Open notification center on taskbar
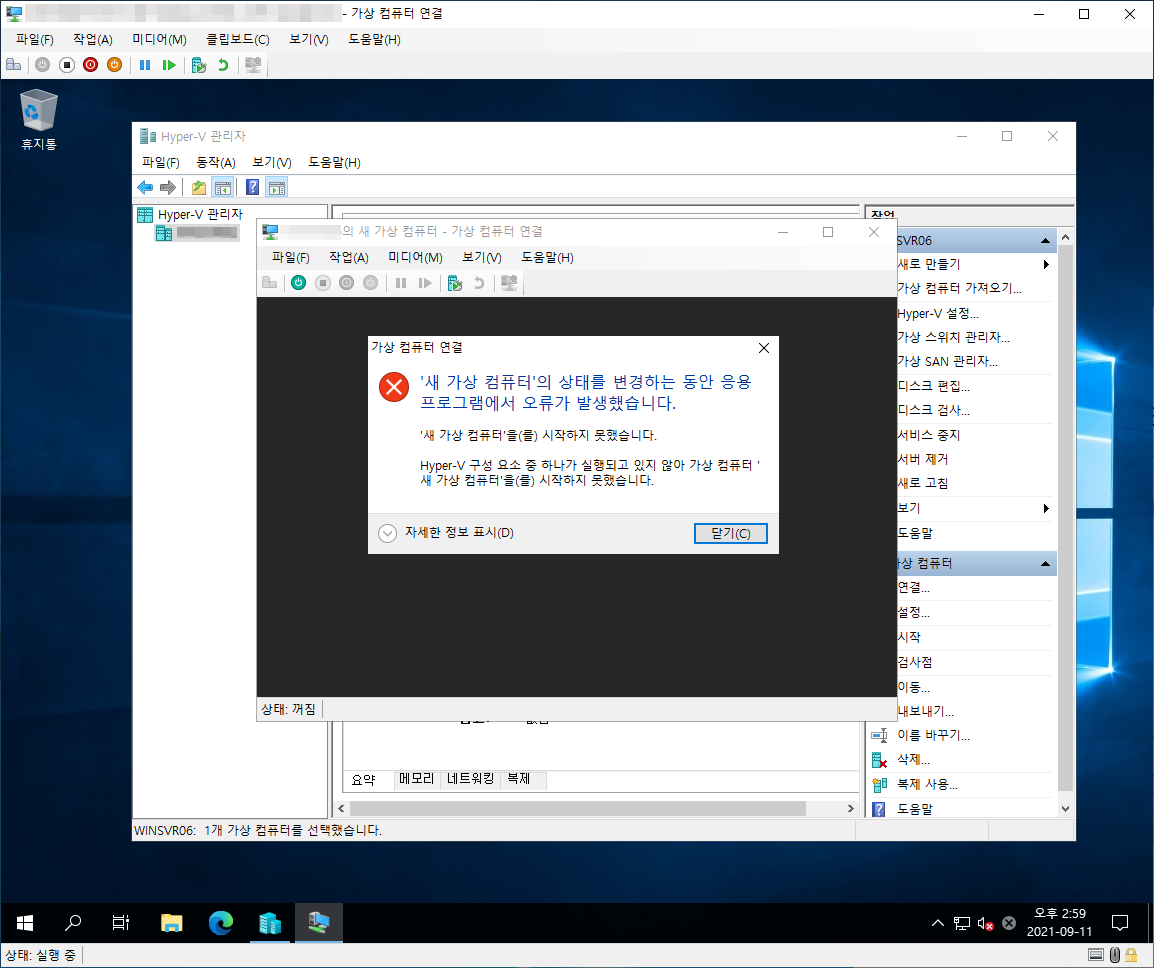 1120,922
